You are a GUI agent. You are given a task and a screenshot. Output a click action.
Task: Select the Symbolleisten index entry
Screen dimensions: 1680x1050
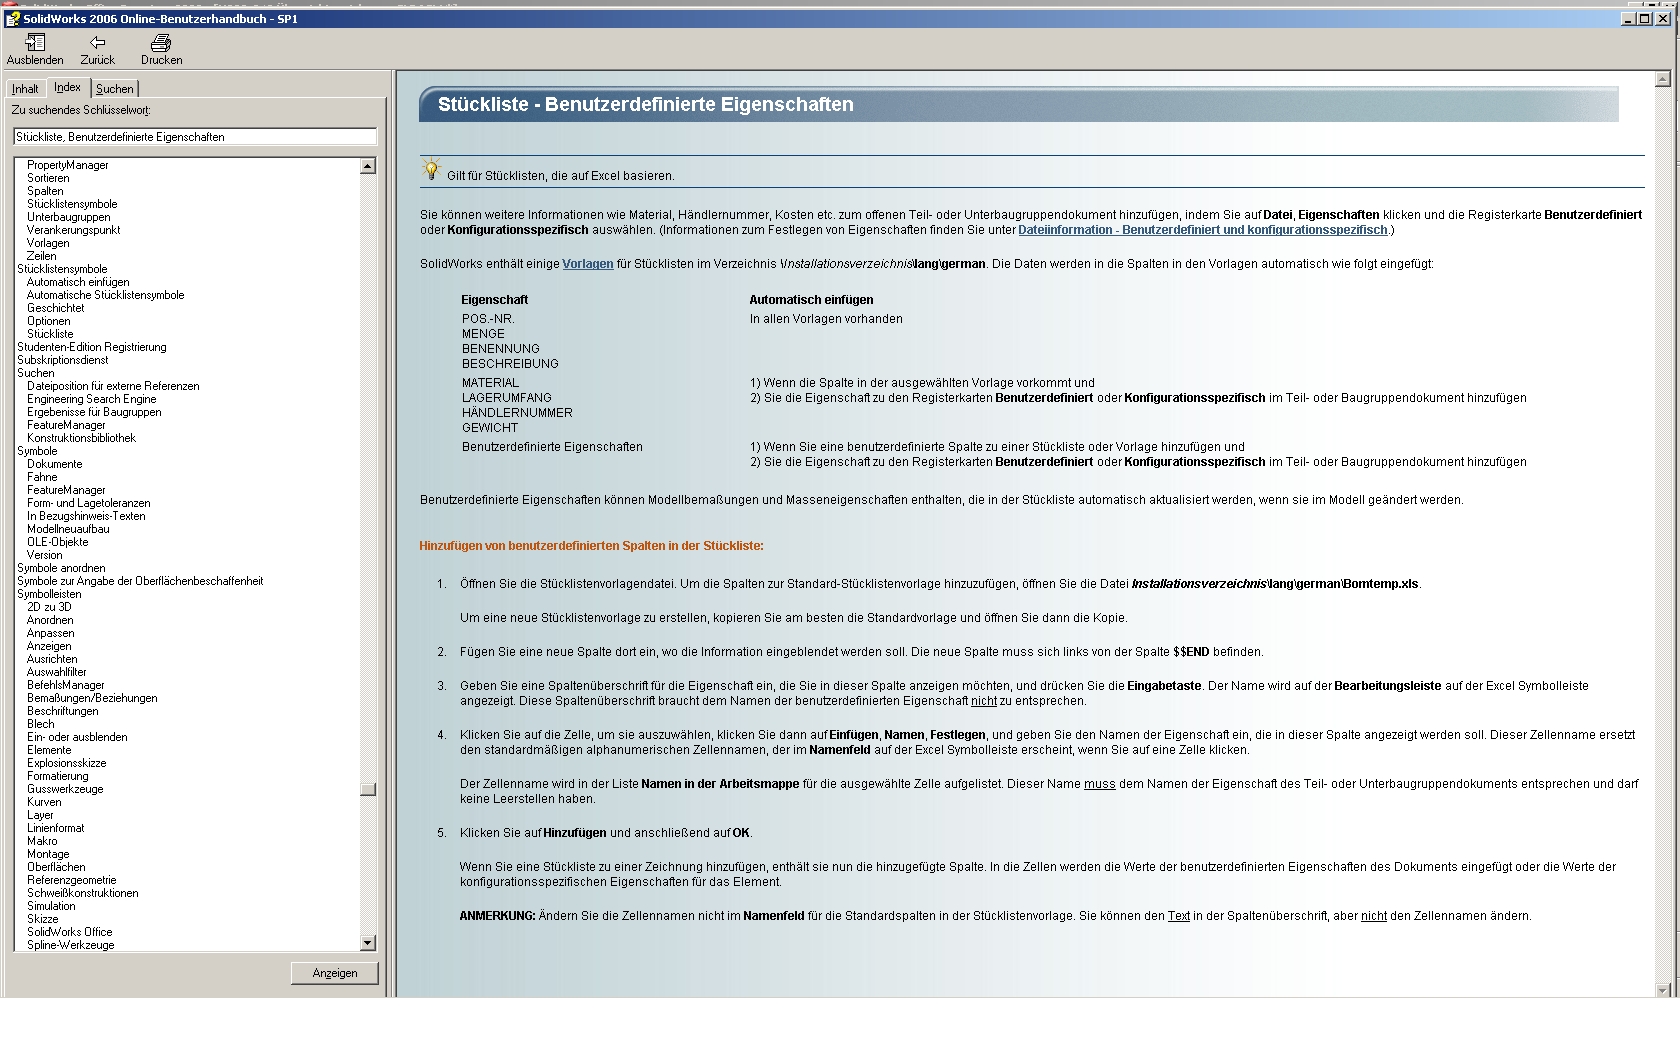click(49, 594)
